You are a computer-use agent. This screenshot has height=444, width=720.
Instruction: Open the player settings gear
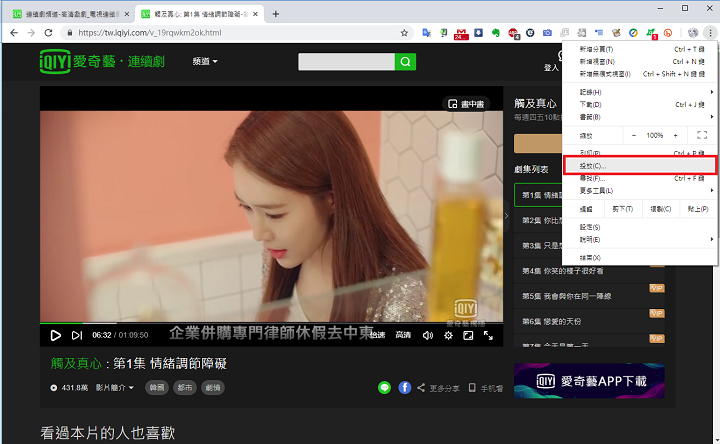coord(449,335)
